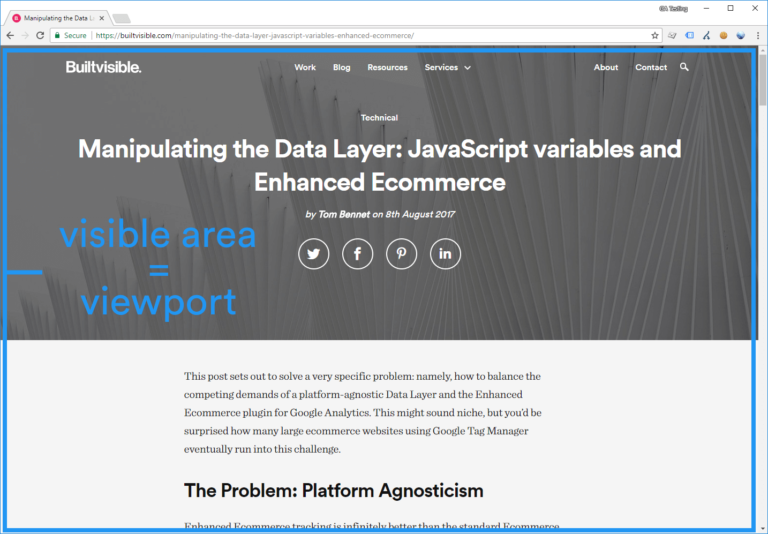Open the Resources navigation item
The image size is (768, 534).
387,68
